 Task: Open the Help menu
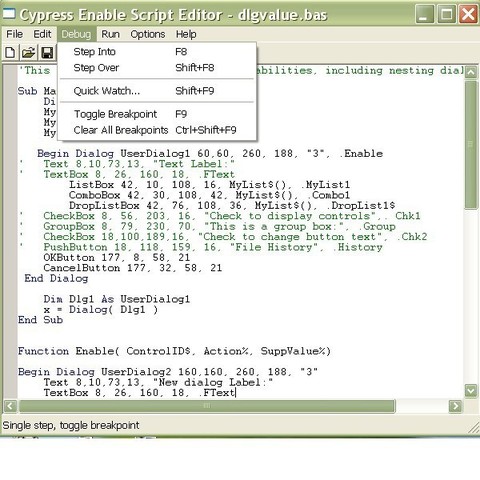186,34
